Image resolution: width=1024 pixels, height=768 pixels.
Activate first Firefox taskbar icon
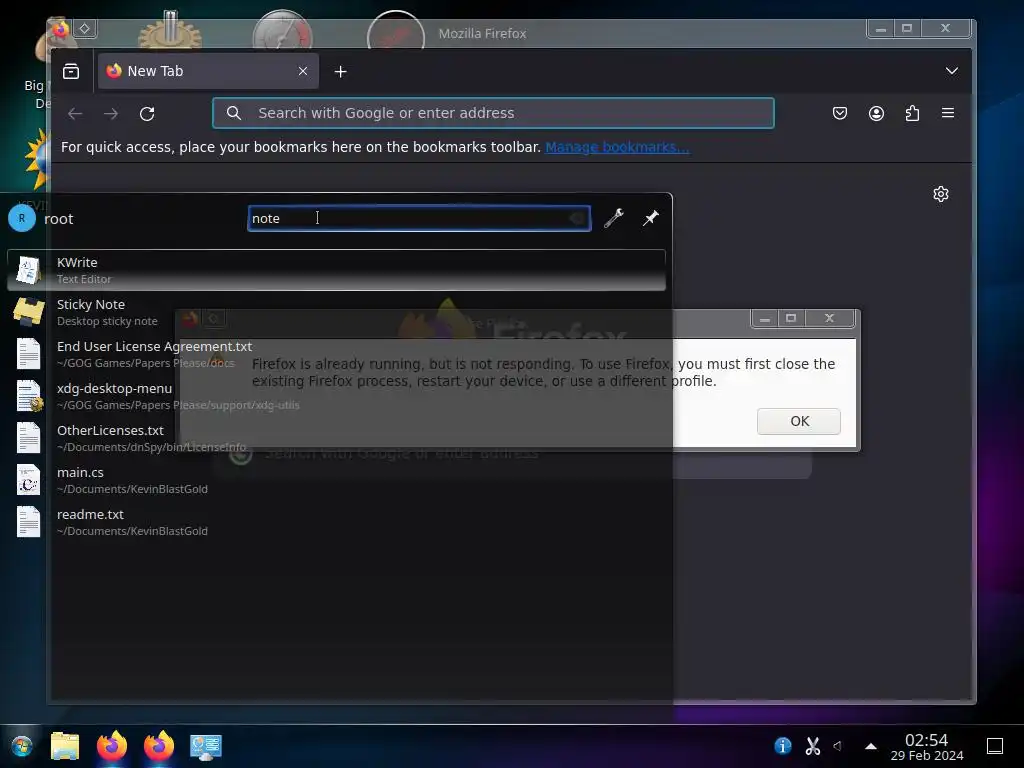click(x=112, y=746)
